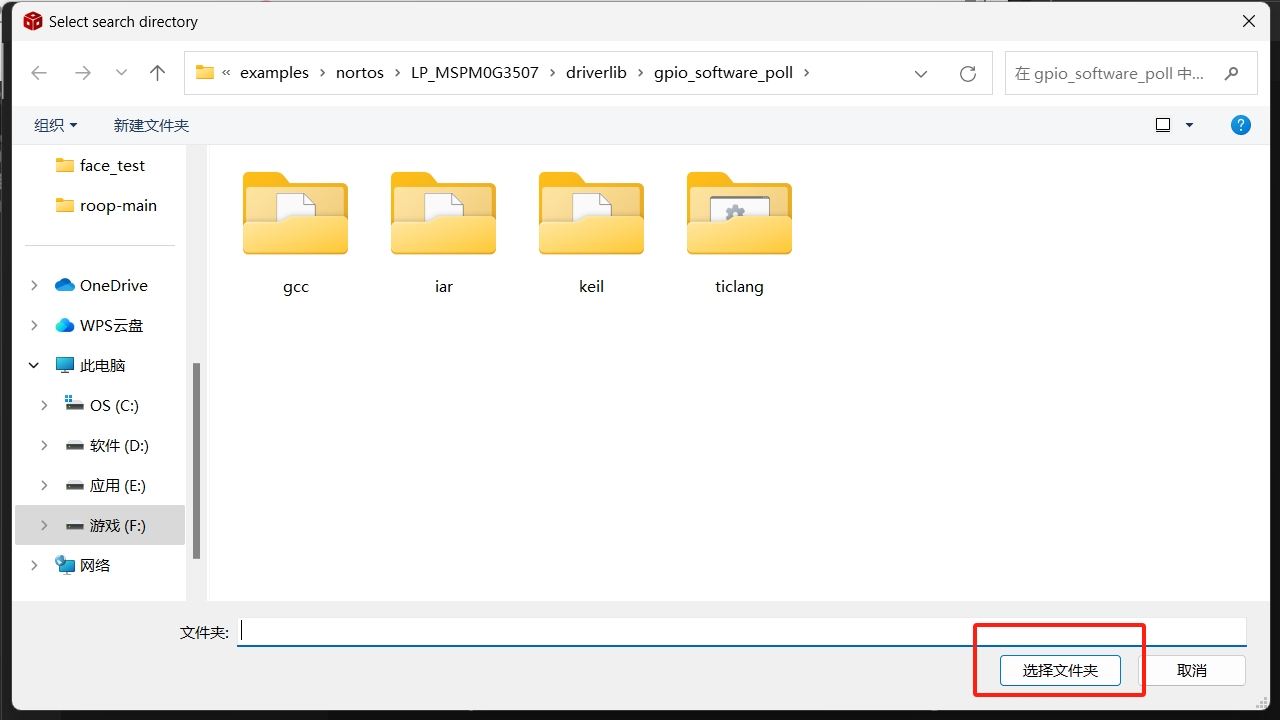Expand the 游戏 (F:) tree node
This screenshot has width=1280, height=720.
pyautogui.click(x=44, y=525)
